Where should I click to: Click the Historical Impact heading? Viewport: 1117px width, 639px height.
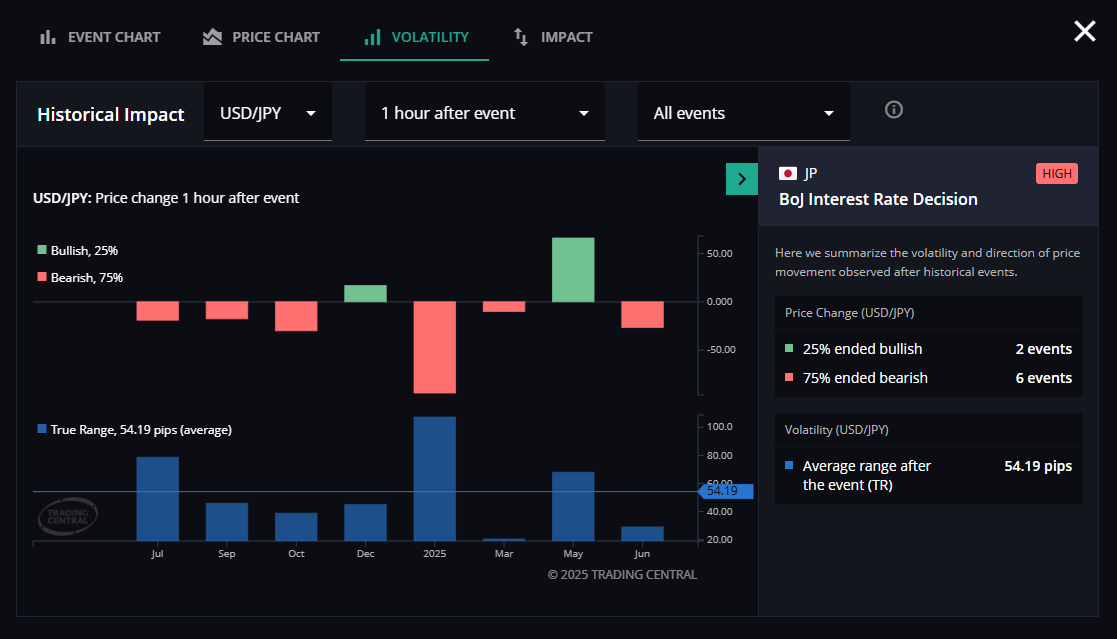click(x=110, y=115)
